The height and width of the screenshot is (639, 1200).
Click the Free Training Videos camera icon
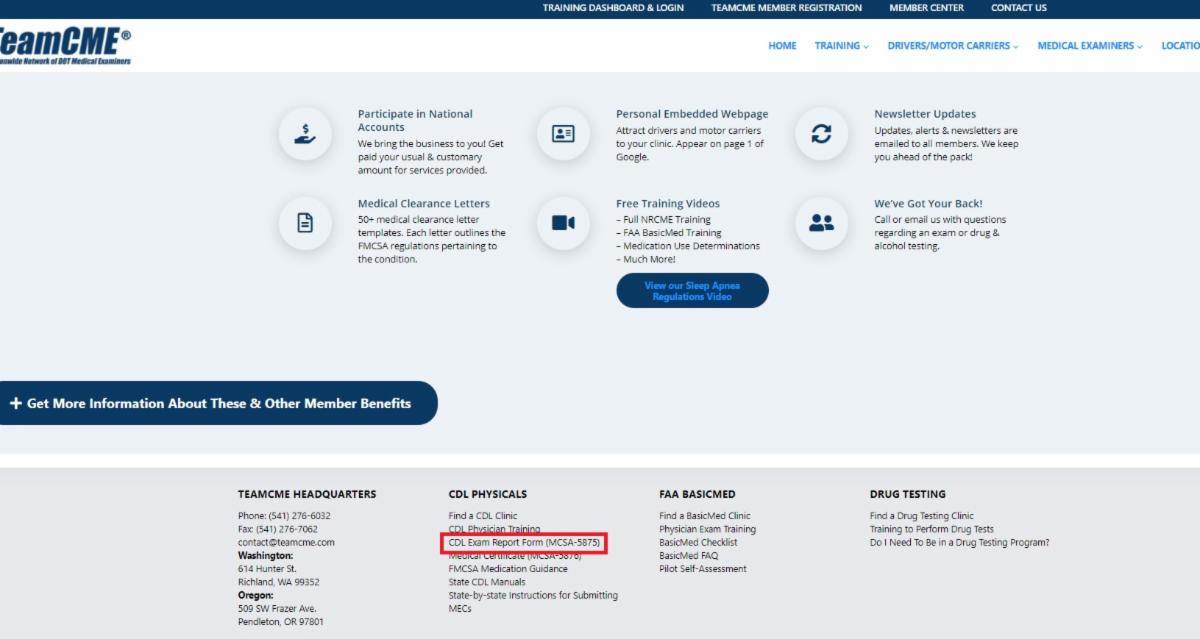pos(563,223)
